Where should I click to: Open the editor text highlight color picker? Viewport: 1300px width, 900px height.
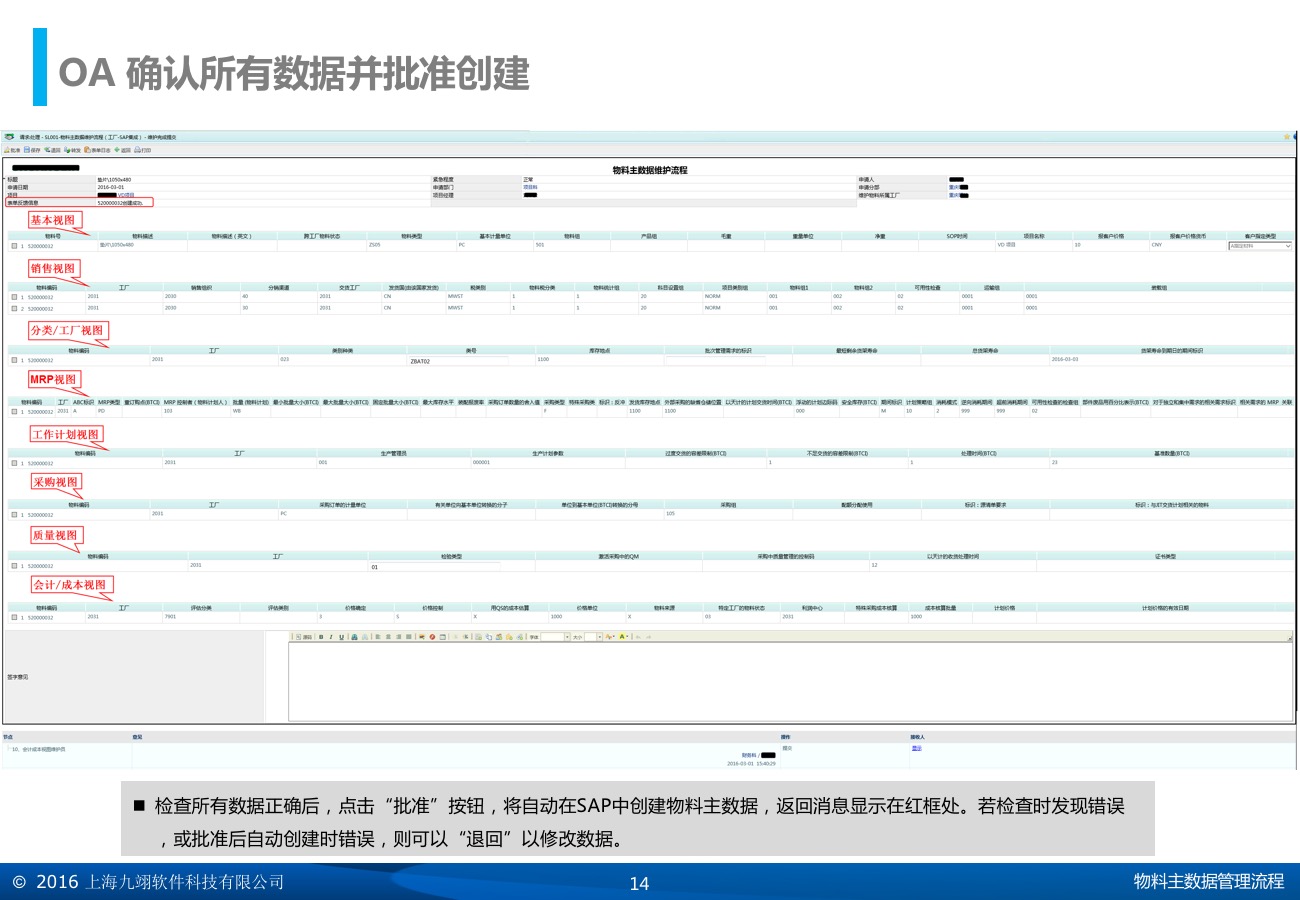pyautogui.click(x=624, y=637)
